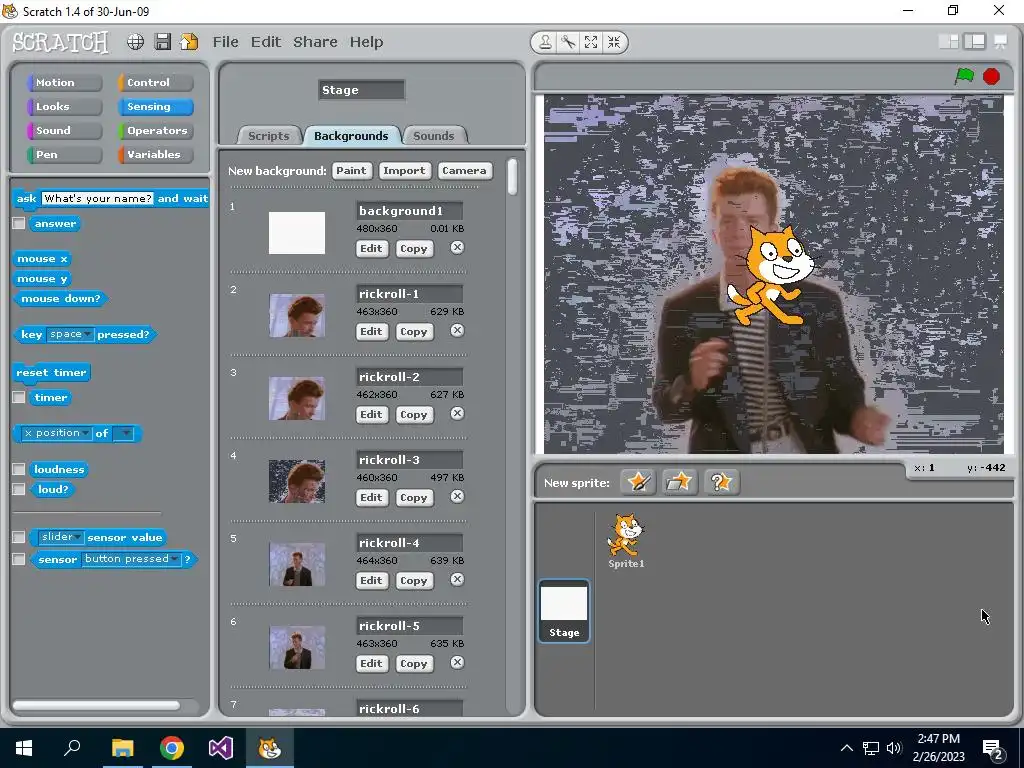Toggle the slider sensor value checkbox
1024x768 pixels.
point(19,537)
